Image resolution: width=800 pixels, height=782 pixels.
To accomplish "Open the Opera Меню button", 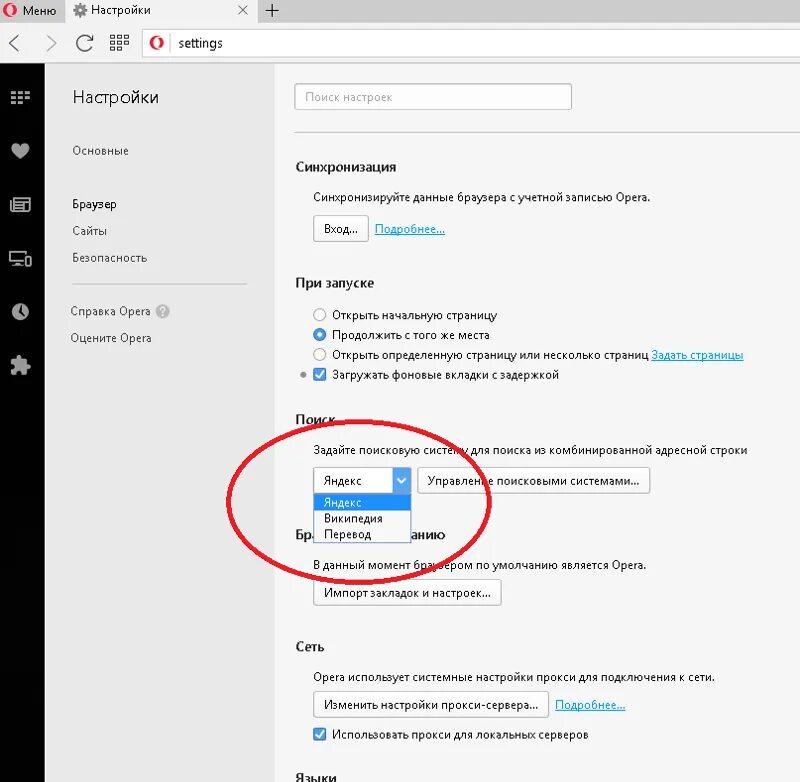I will tap(32, 10).
